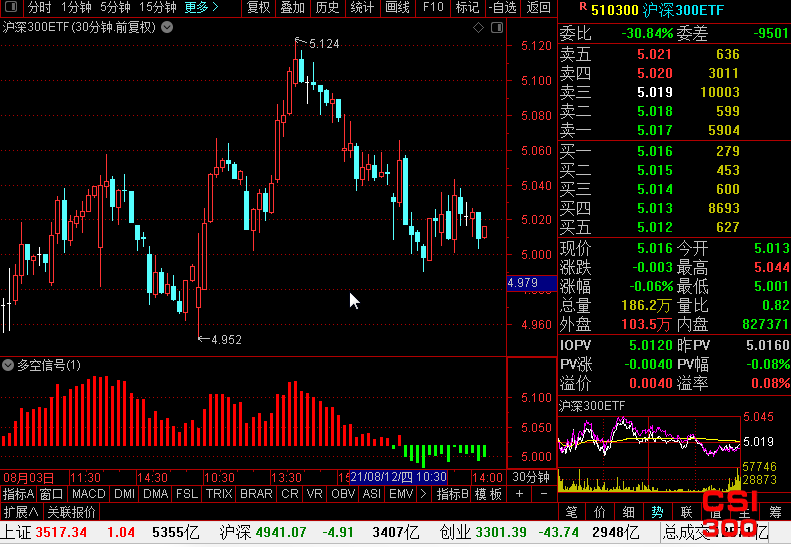Click the 上证 3517.34 index in status bar
Image resolution: width=791 pixels, height=547 pixels.
(x=43, y=532)
